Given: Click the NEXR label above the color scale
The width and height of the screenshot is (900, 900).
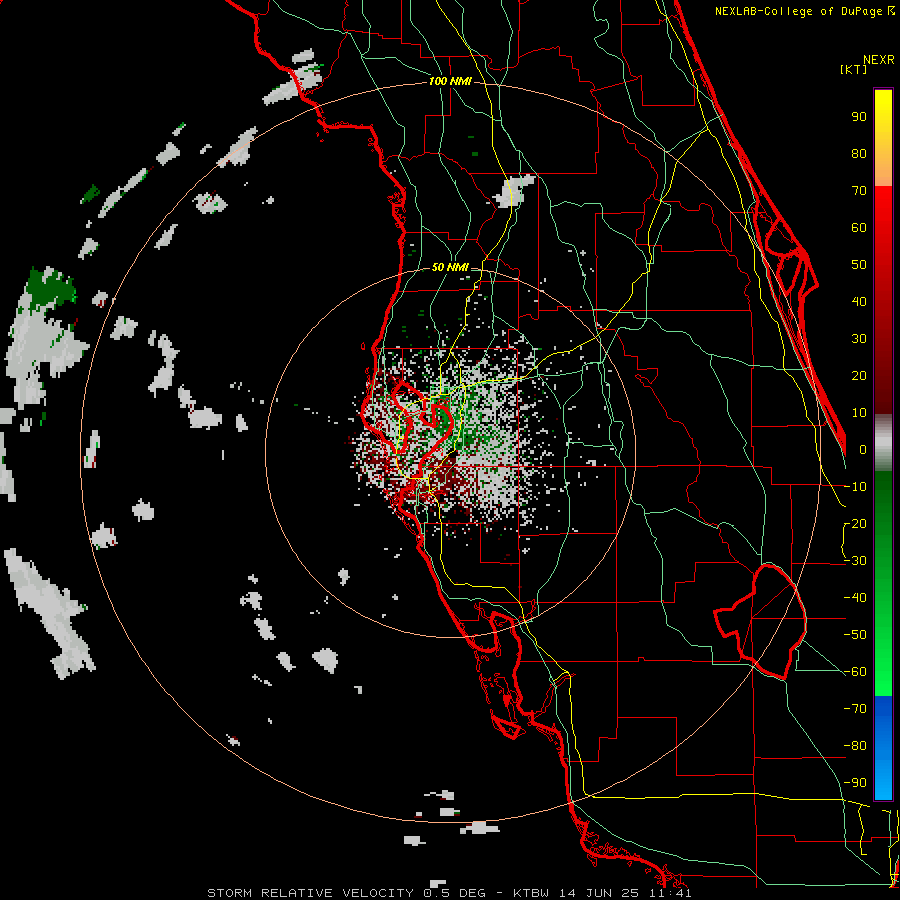Looking at the screenshot, I should [879, 60].
